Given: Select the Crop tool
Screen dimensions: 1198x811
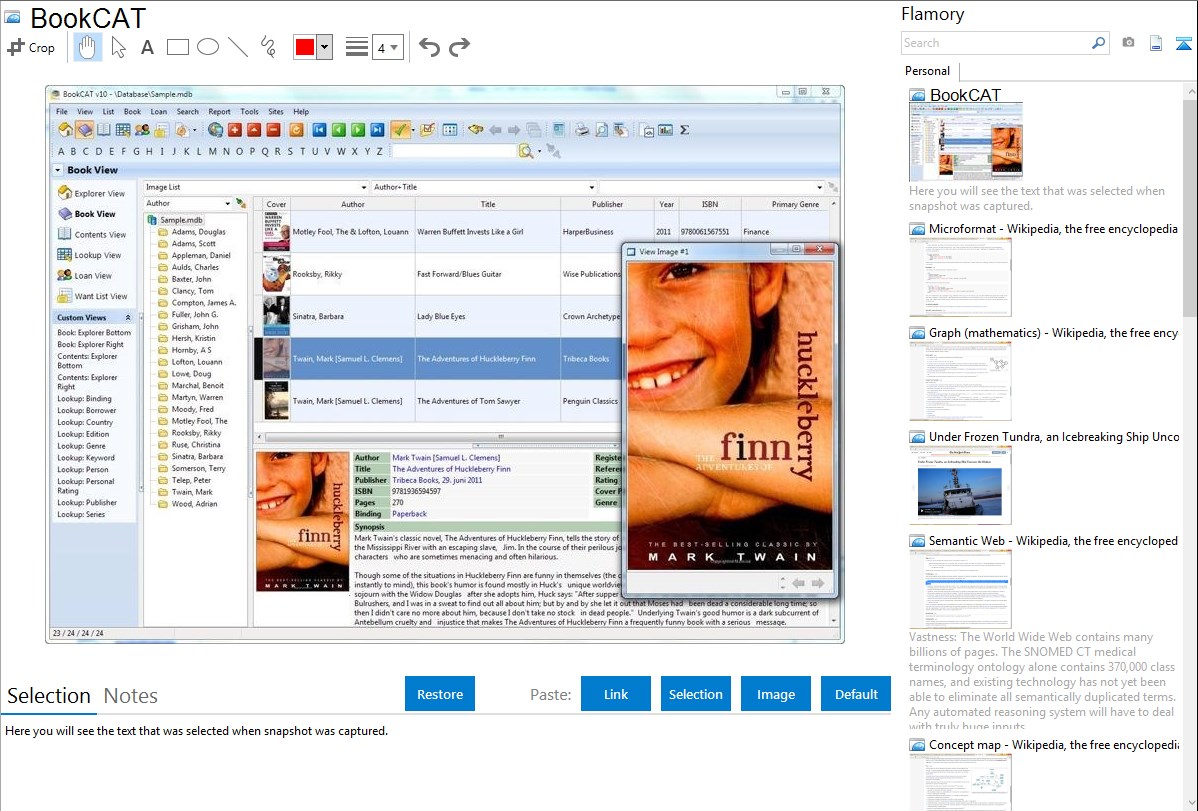Looking at the screenshot, I should pos(31,47).
